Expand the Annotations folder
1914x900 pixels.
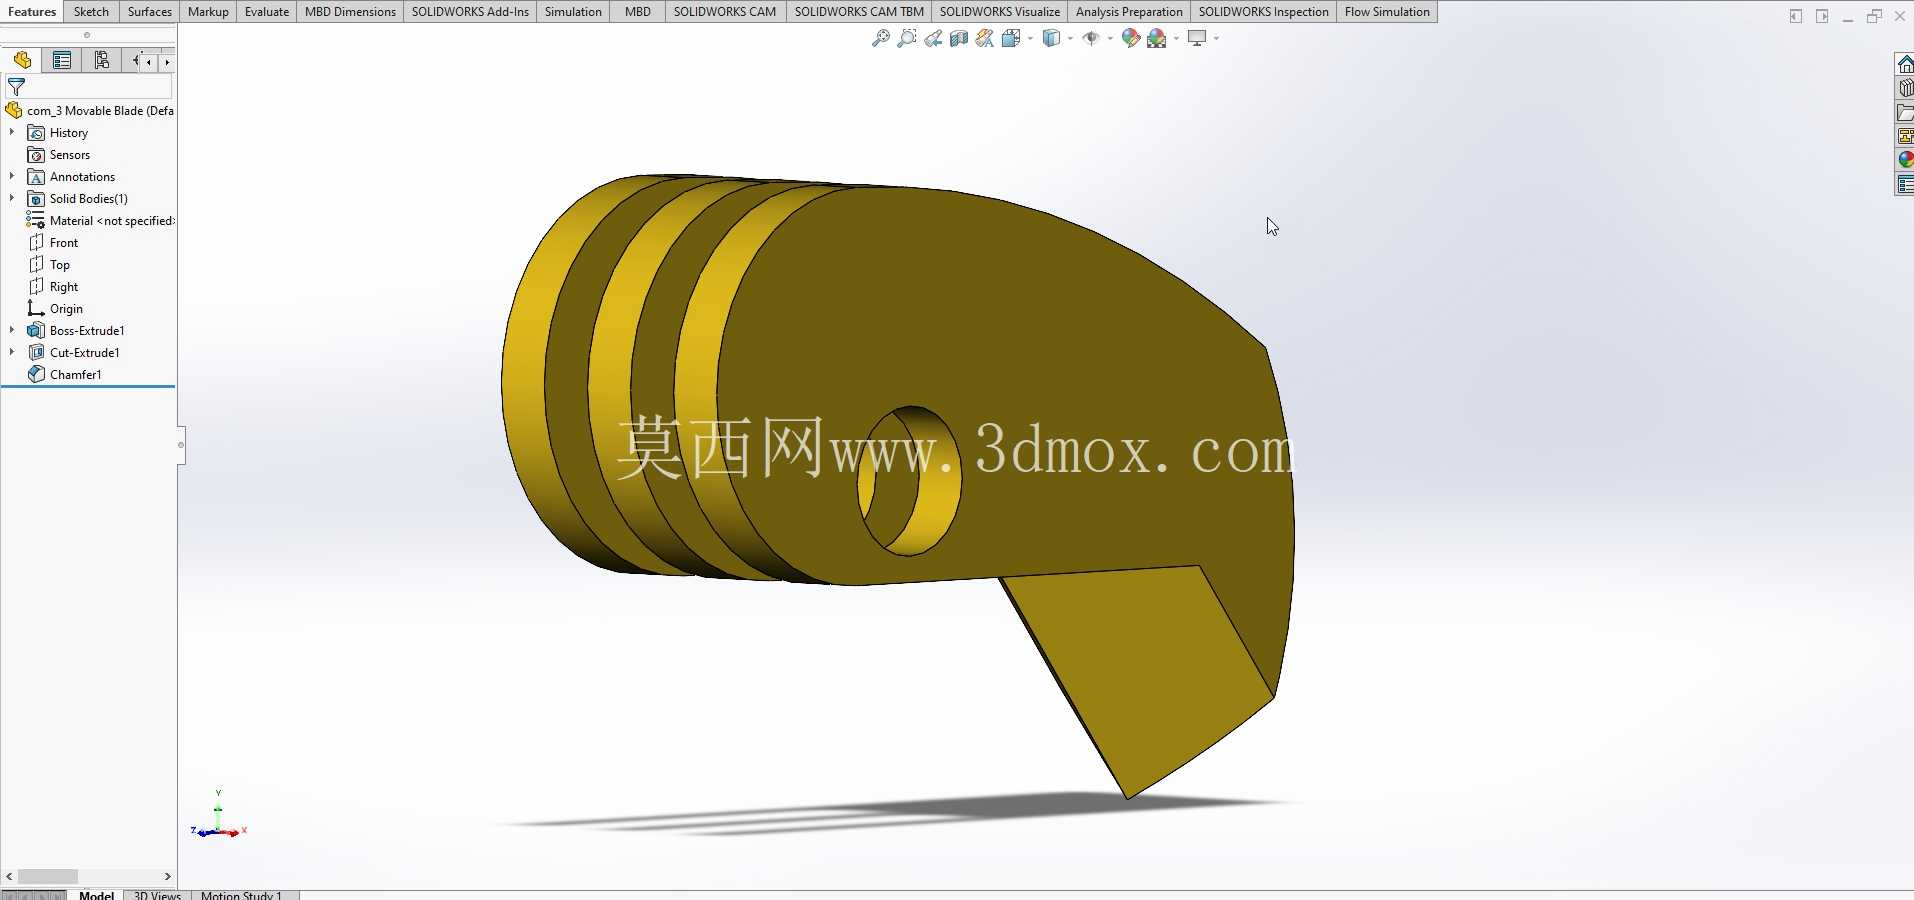coord(11,176)
